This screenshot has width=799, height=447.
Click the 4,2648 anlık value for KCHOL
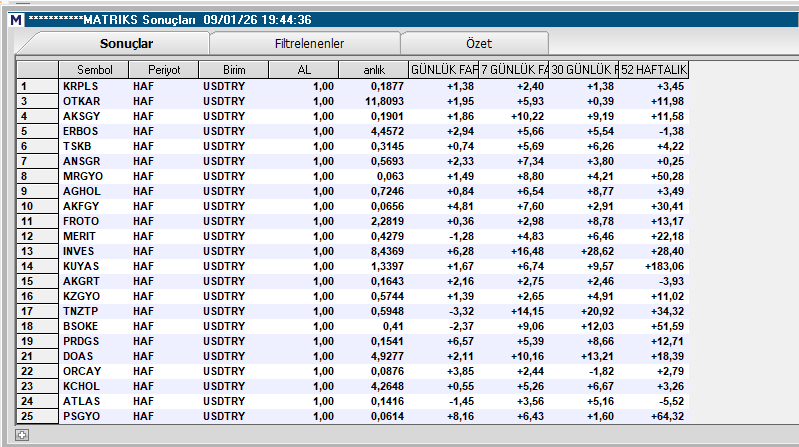387,386
